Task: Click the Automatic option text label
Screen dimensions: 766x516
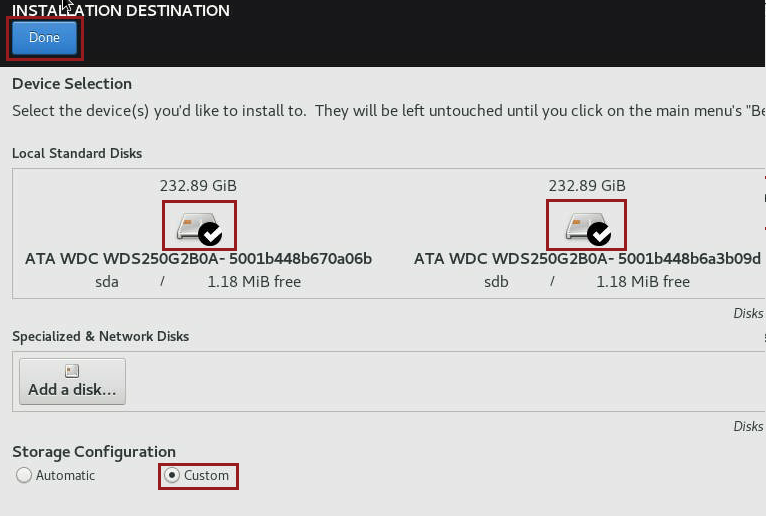Action: click(x=65, y=475)
